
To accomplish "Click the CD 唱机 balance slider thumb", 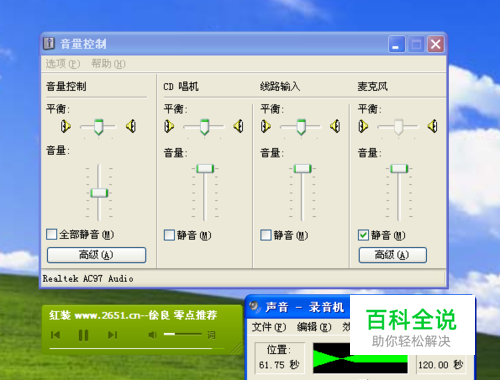I will click(204, 127).
